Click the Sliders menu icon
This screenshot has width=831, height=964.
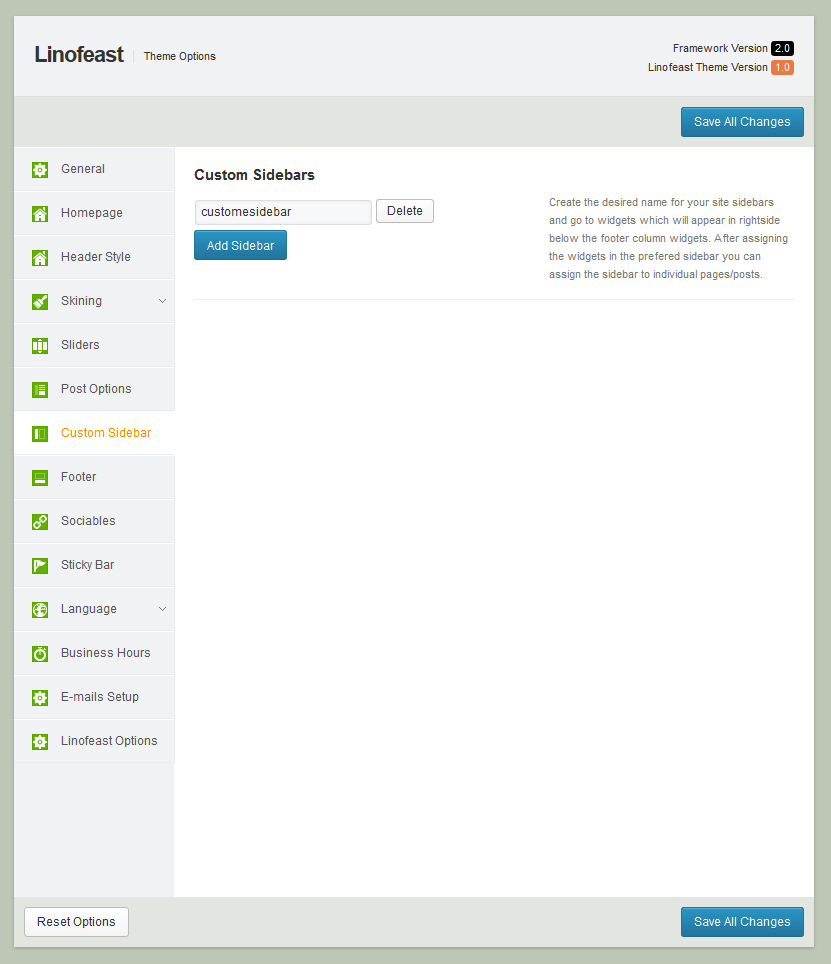click(x=40, y=346)
